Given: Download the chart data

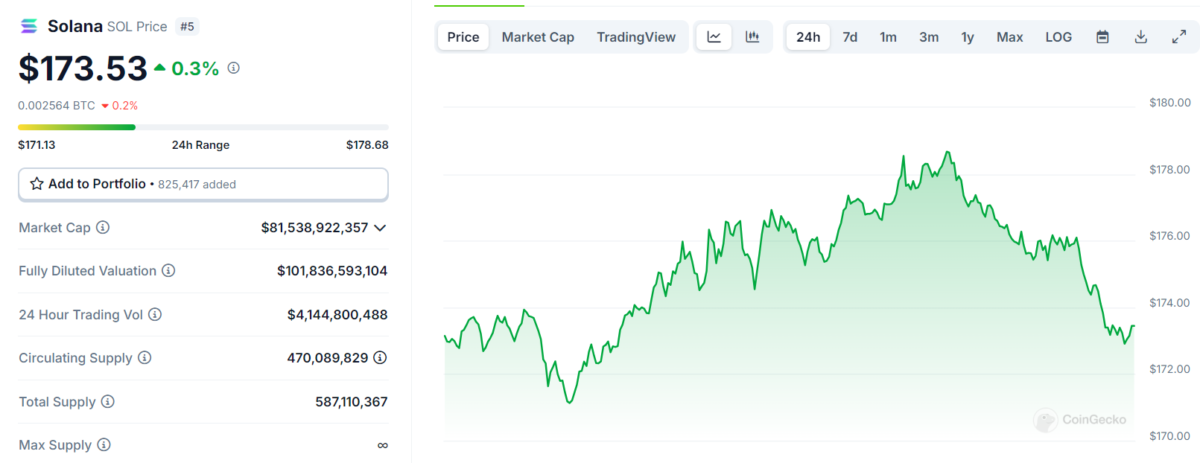Looking at the screenshot, I should (1140, 37).
